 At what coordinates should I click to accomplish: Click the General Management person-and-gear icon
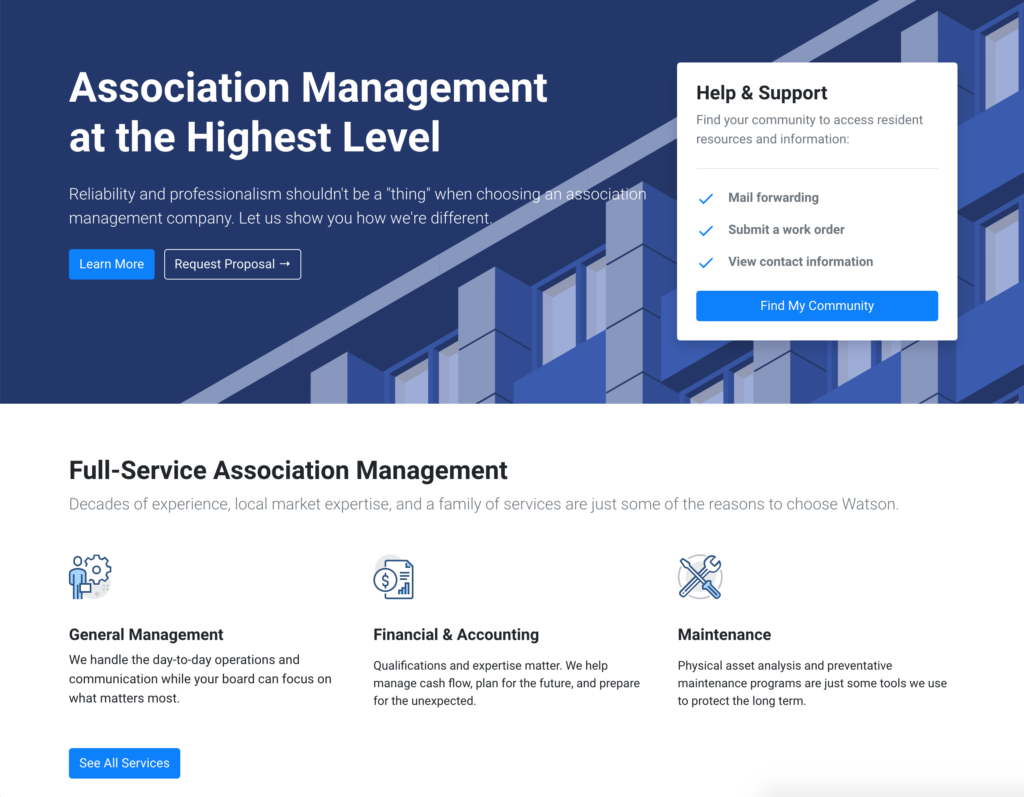[90, 577]
